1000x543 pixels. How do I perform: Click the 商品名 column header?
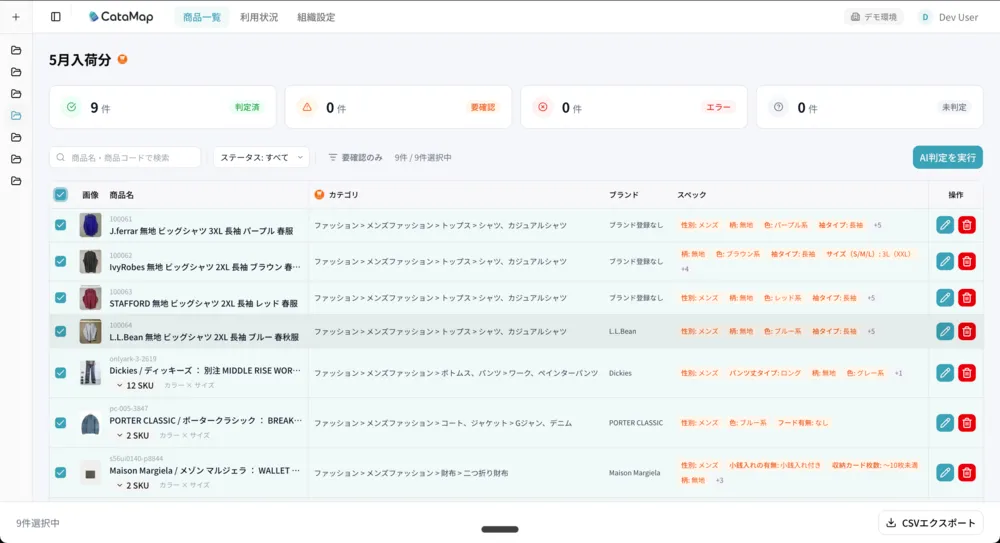(121, 195)
